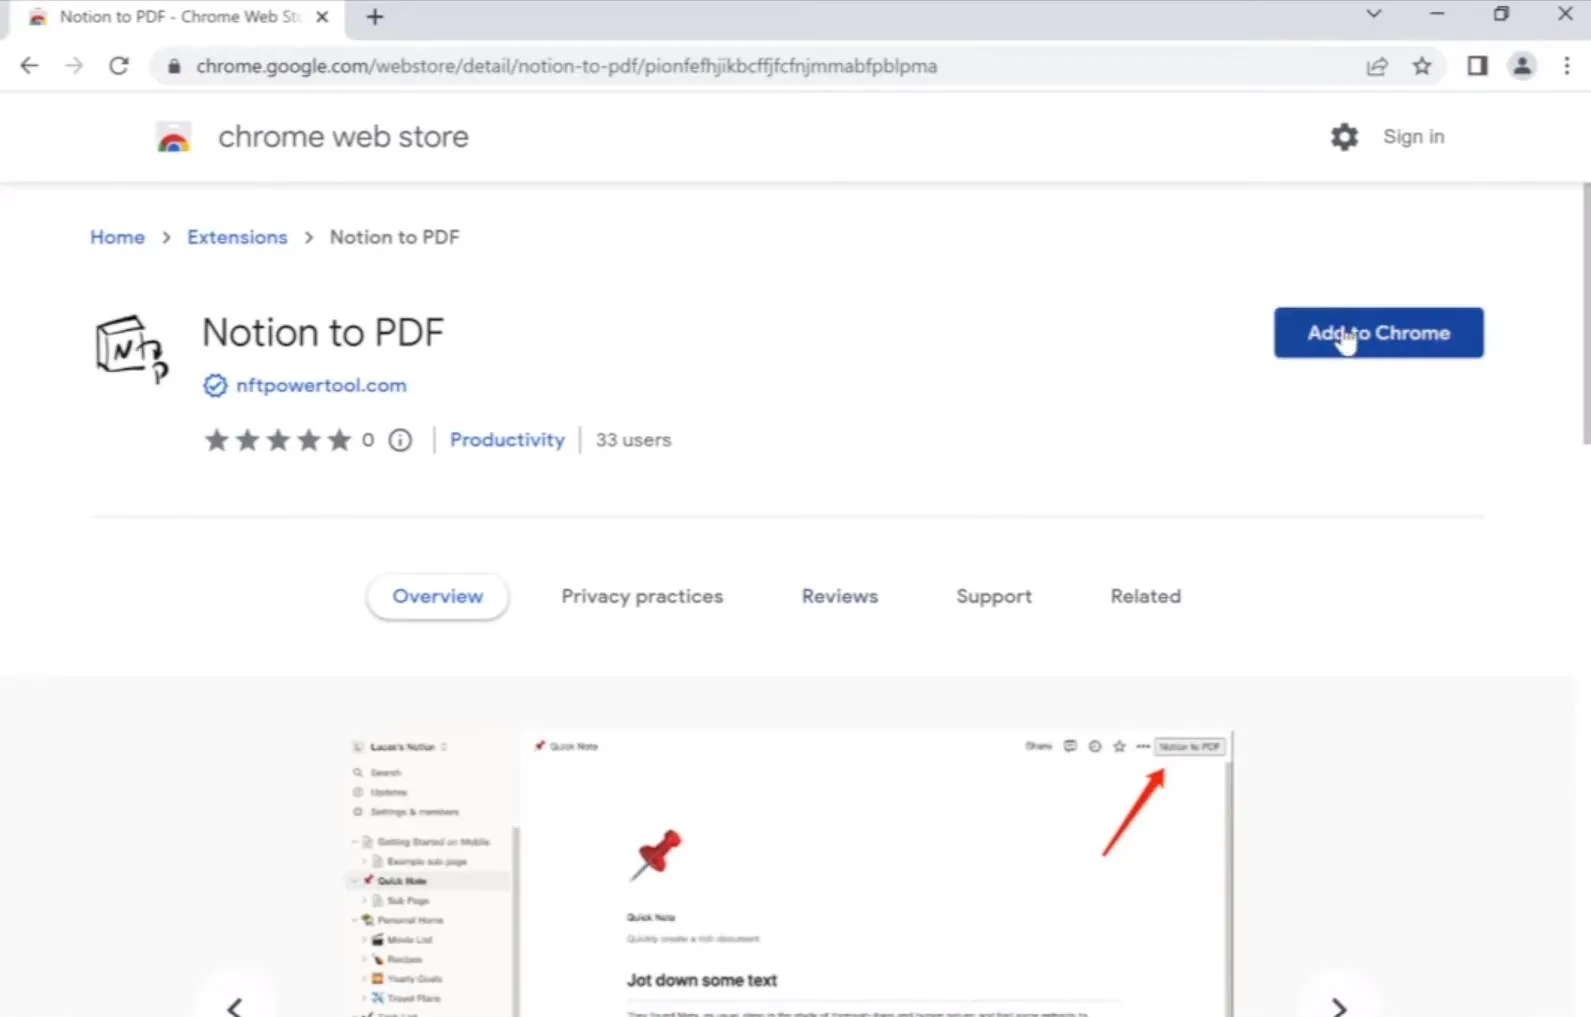1591x1017 pixels.
Task: Restore down the Chrome window
Action: 1501,14
